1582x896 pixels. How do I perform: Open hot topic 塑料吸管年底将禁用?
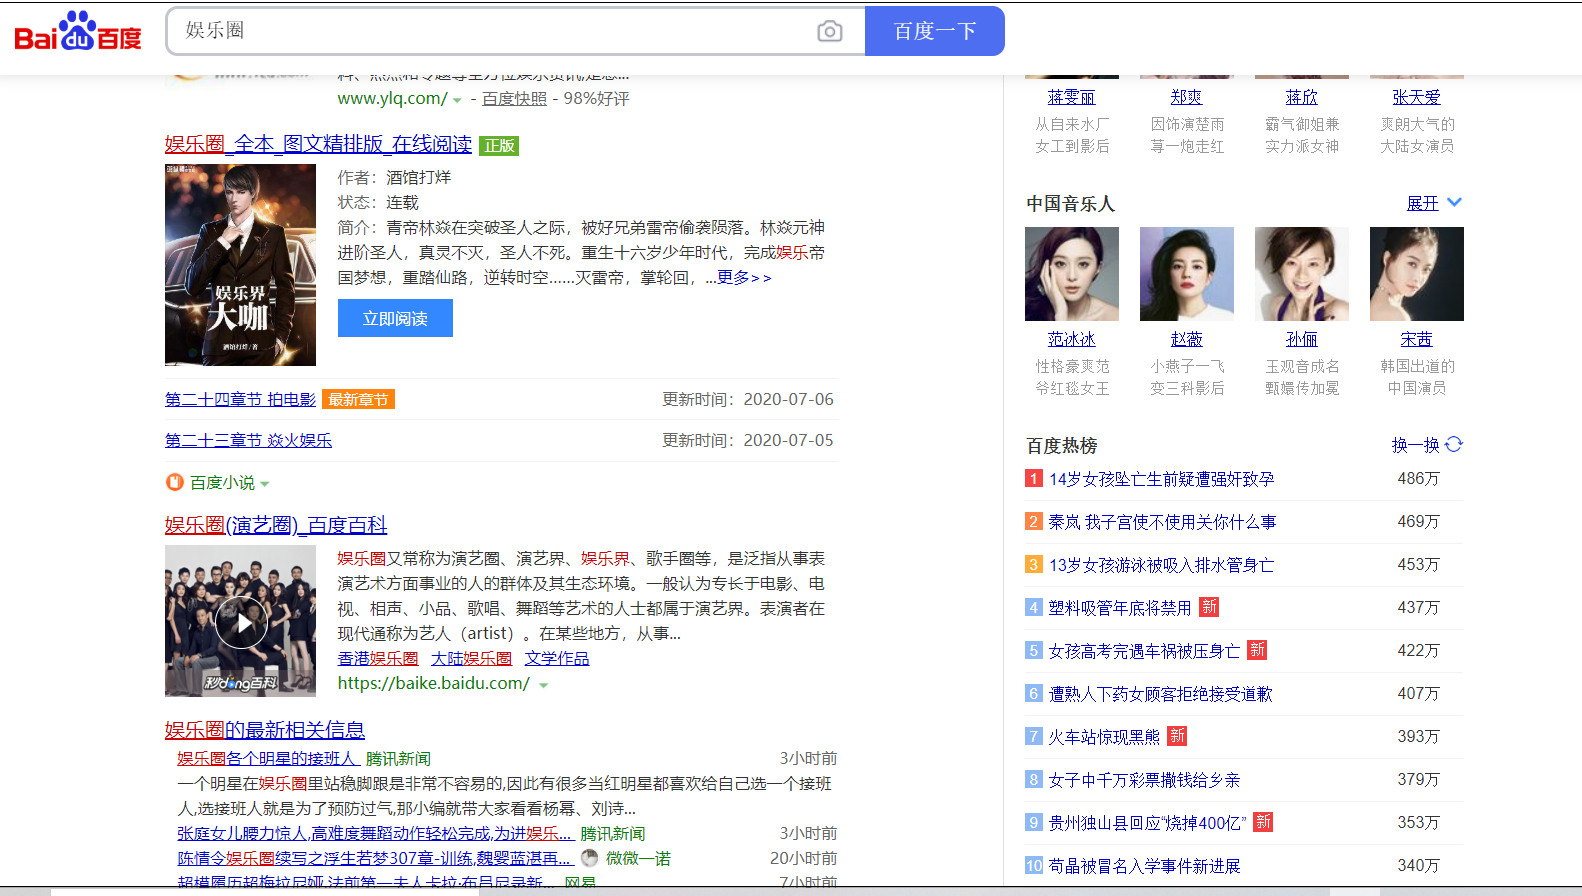click(x=1119, y=608)
